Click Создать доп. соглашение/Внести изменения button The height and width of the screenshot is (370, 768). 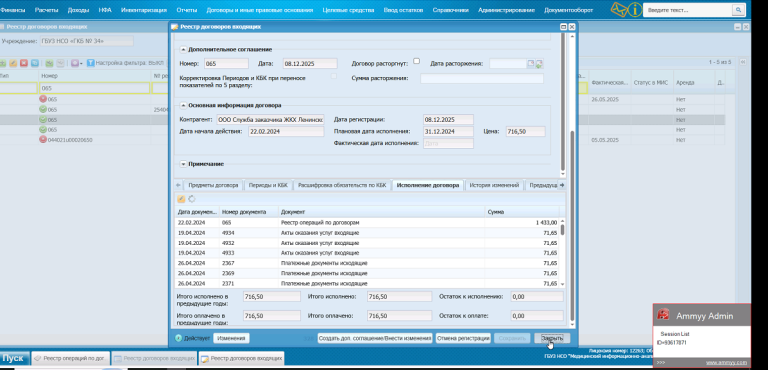pos(375,338)
